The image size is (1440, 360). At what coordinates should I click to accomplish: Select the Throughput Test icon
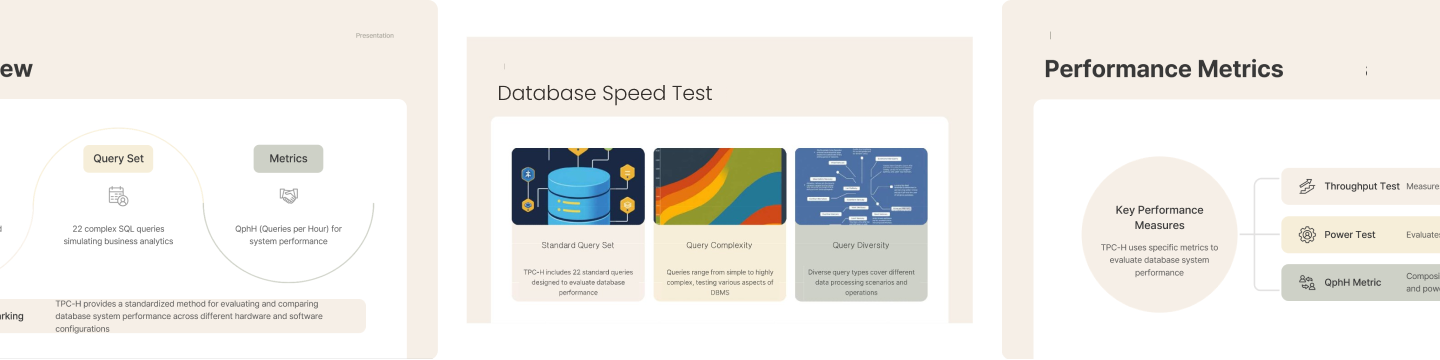[x=1306, y=187]
